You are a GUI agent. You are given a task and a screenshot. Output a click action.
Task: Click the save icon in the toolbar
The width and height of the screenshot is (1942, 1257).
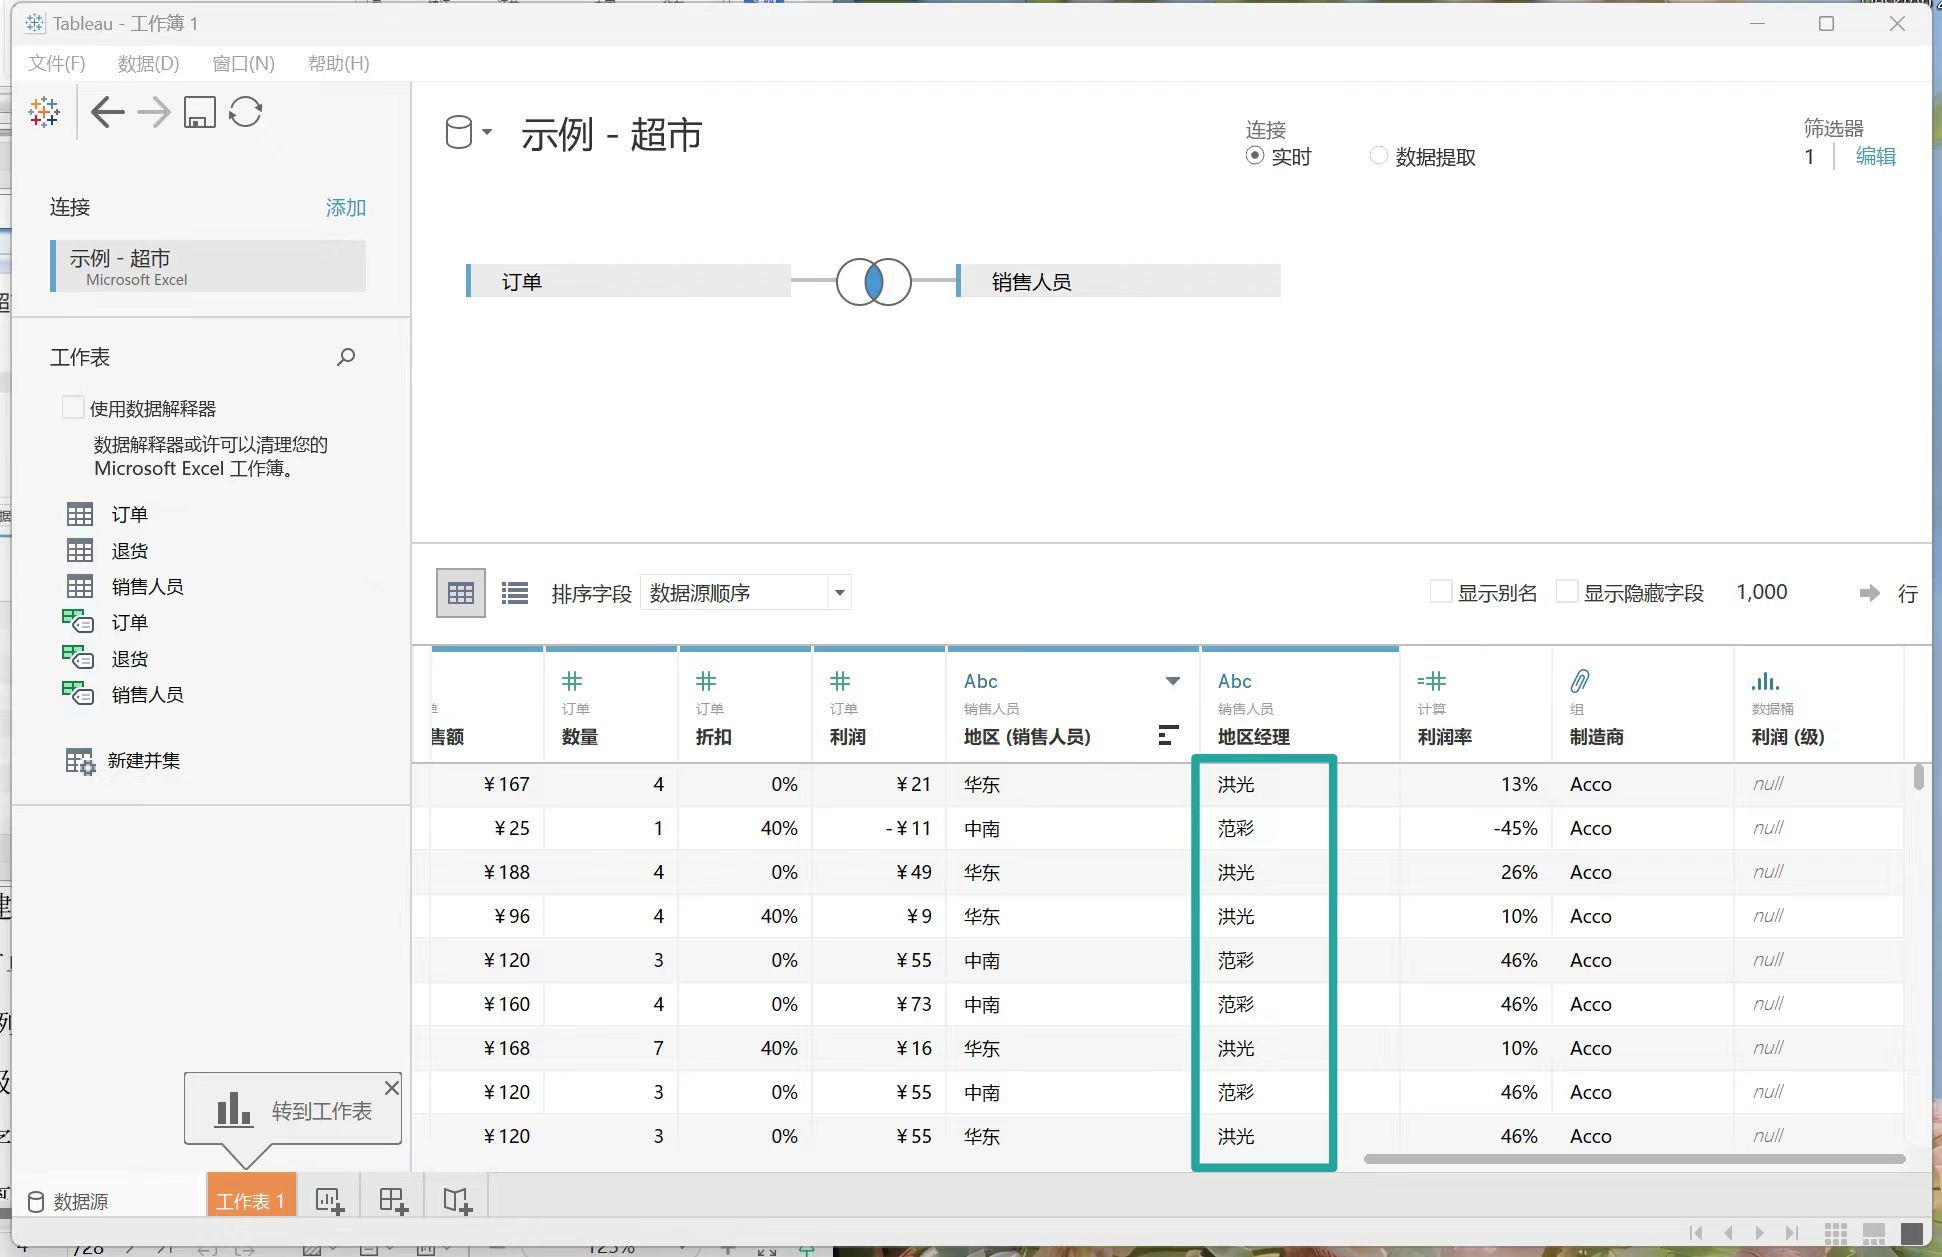(200, 112)
